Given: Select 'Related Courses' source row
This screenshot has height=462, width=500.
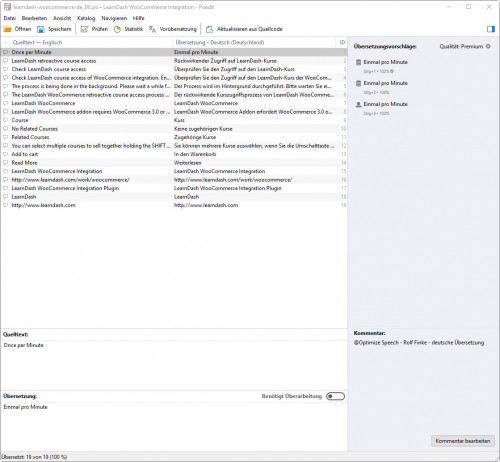Looking at the screenshot, I should coord(30,137).
